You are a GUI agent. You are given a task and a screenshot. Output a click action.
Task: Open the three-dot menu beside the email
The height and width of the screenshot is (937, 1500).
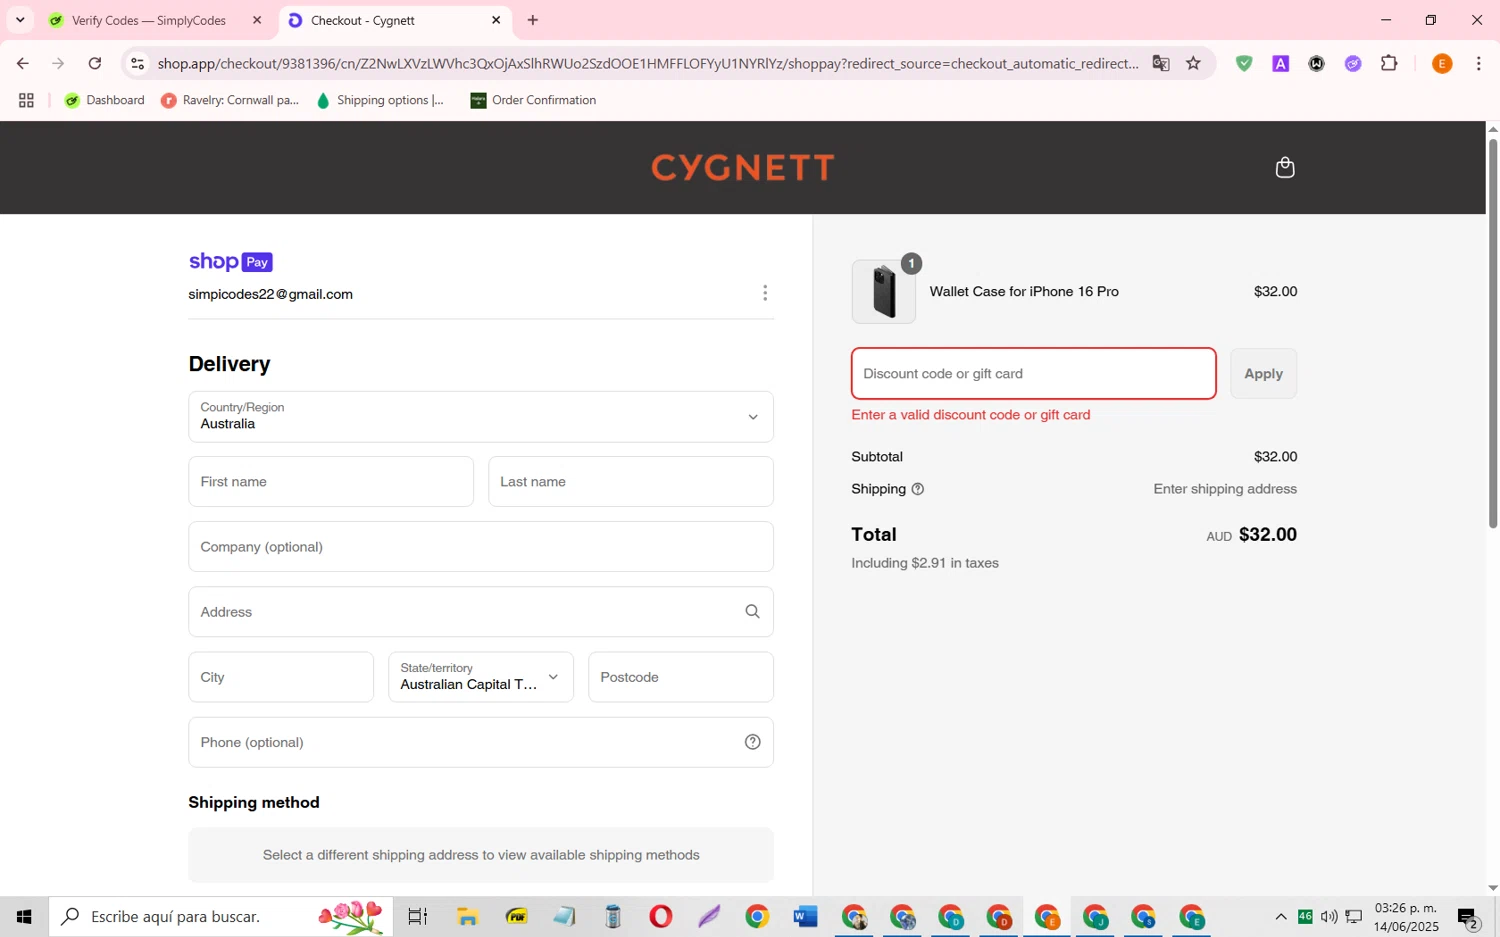pyautogui.click(x=765, y=293)
